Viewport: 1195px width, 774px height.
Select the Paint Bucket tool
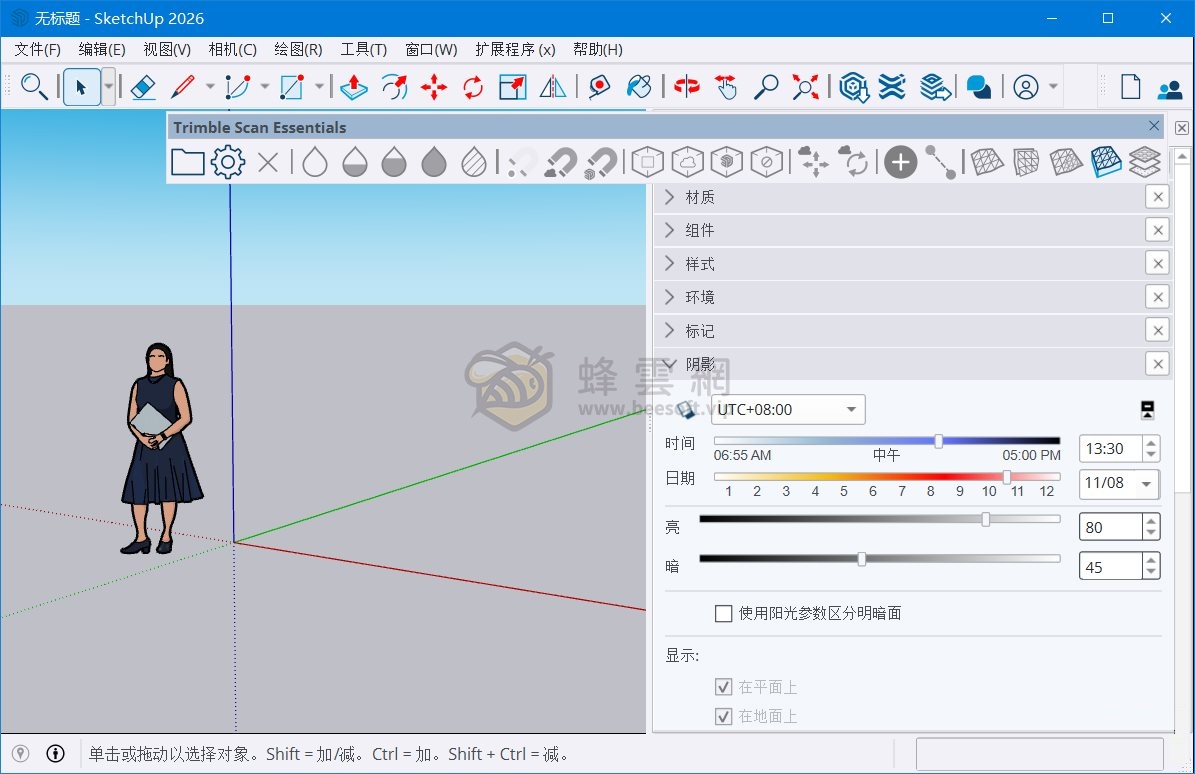coord(639,87)
